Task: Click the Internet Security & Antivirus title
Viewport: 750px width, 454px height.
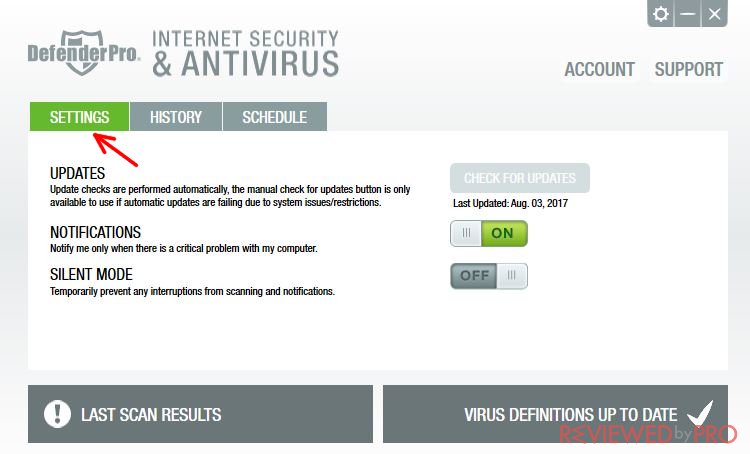Action: [x=245, y=54]
